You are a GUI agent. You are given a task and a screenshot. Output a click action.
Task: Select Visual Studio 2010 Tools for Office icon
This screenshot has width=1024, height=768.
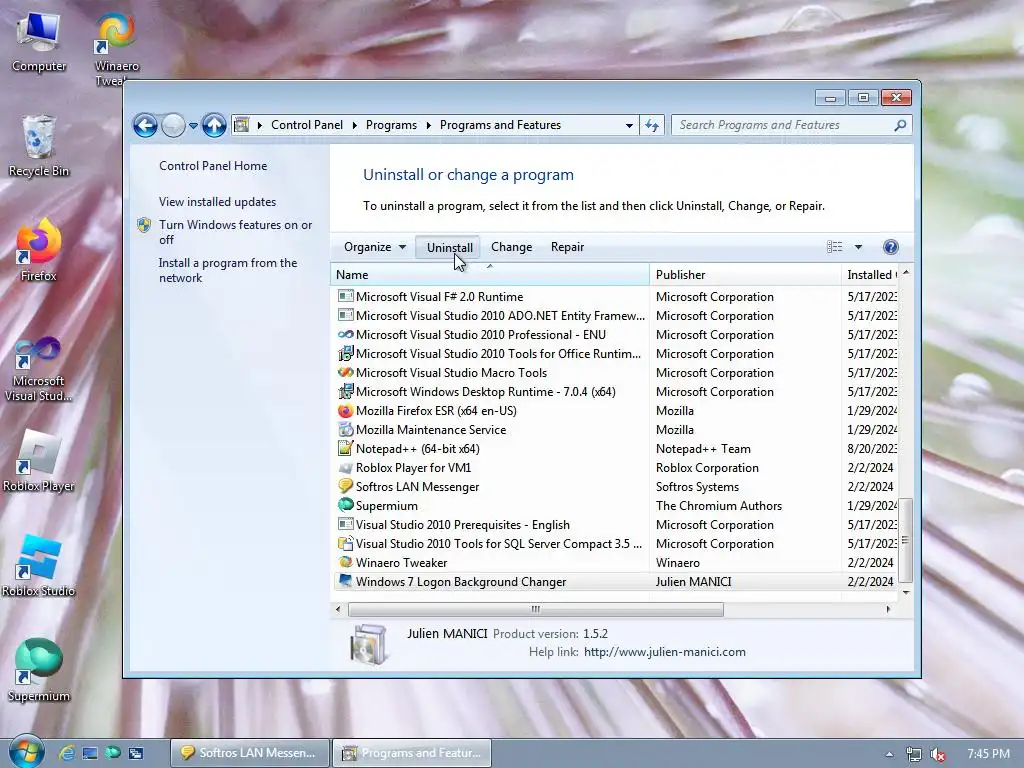coord(345,353)
